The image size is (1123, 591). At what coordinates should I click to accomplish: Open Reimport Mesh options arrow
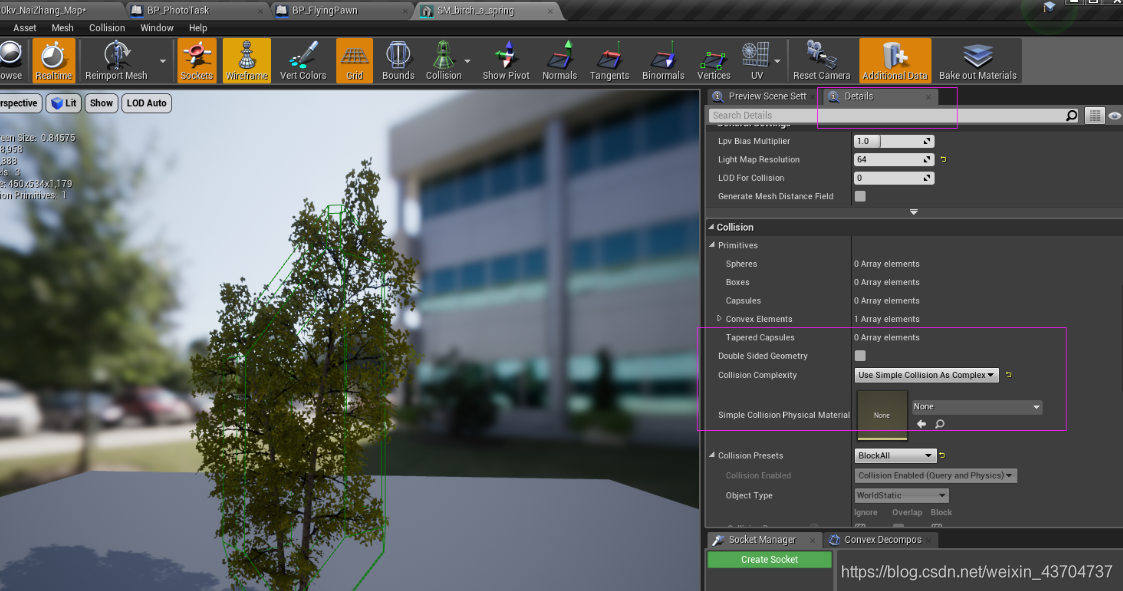click(x=163, y=61)
